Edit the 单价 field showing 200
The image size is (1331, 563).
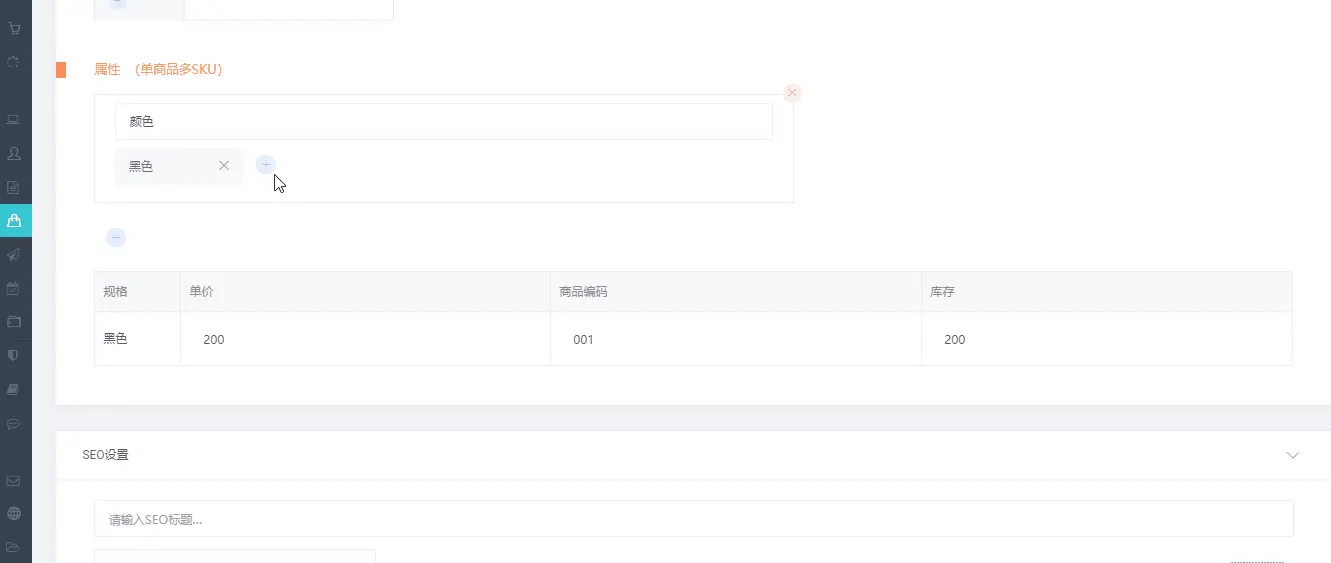(365, 340)
